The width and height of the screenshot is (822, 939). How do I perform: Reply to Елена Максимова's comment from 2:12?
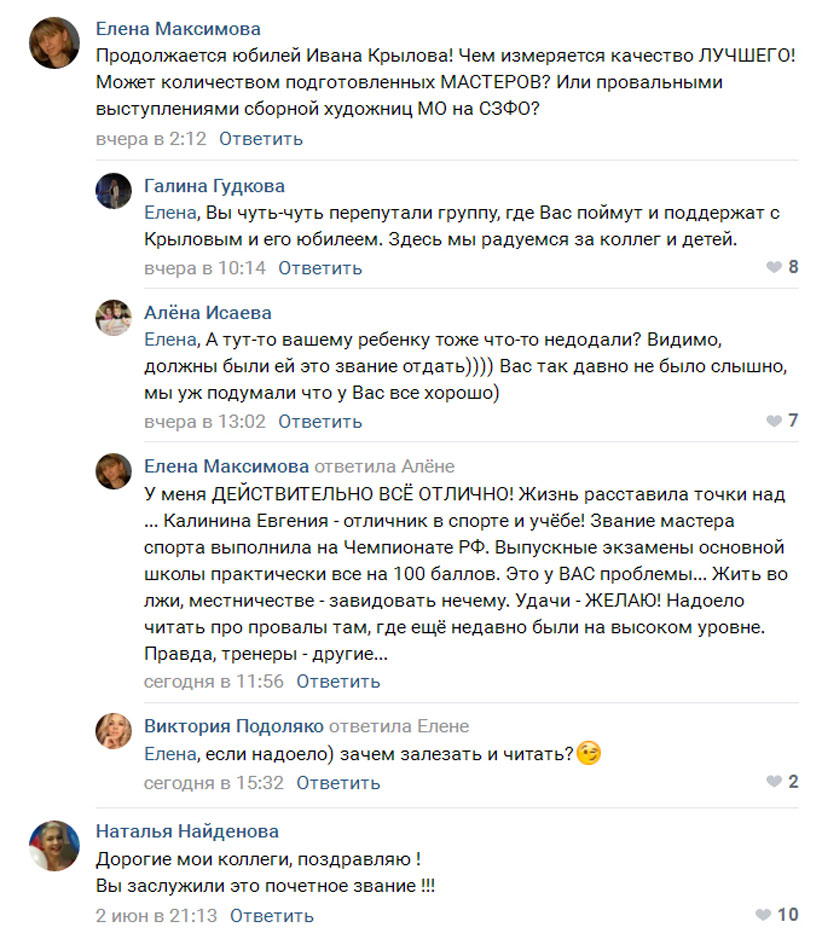point(261,139)
